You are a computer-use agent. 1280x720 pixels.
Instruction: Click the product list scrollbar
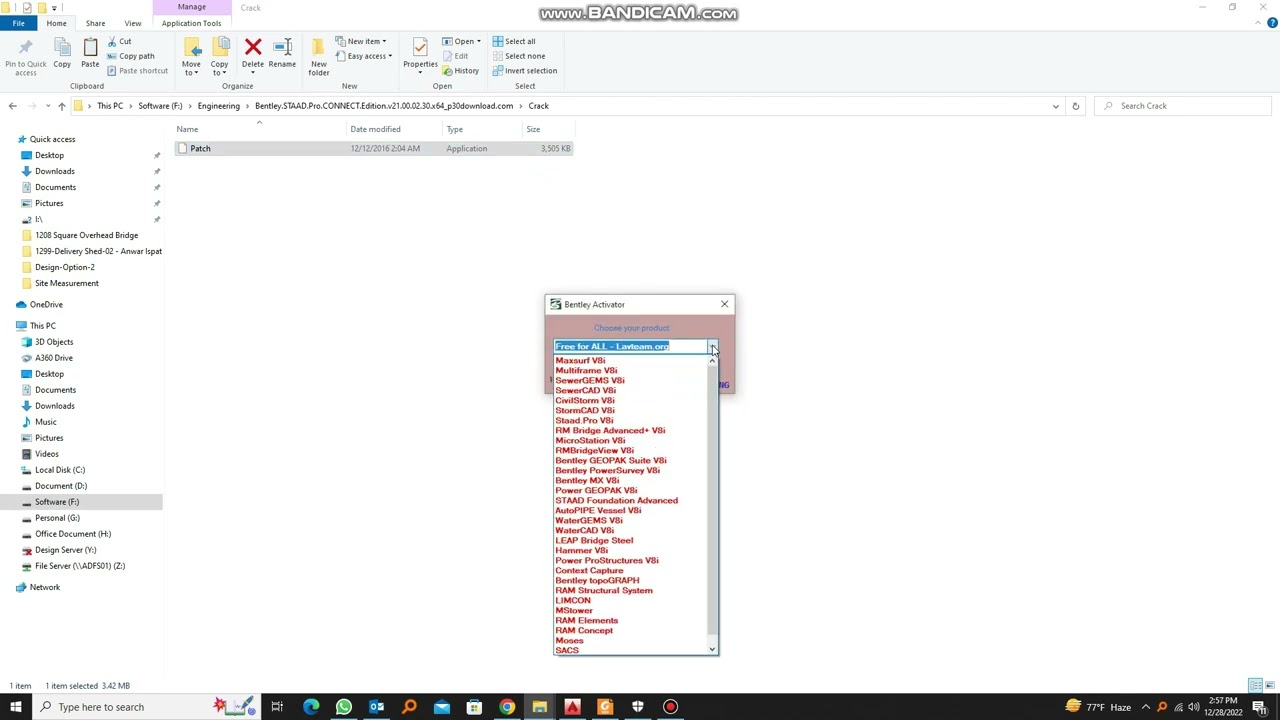pos(712,500)
